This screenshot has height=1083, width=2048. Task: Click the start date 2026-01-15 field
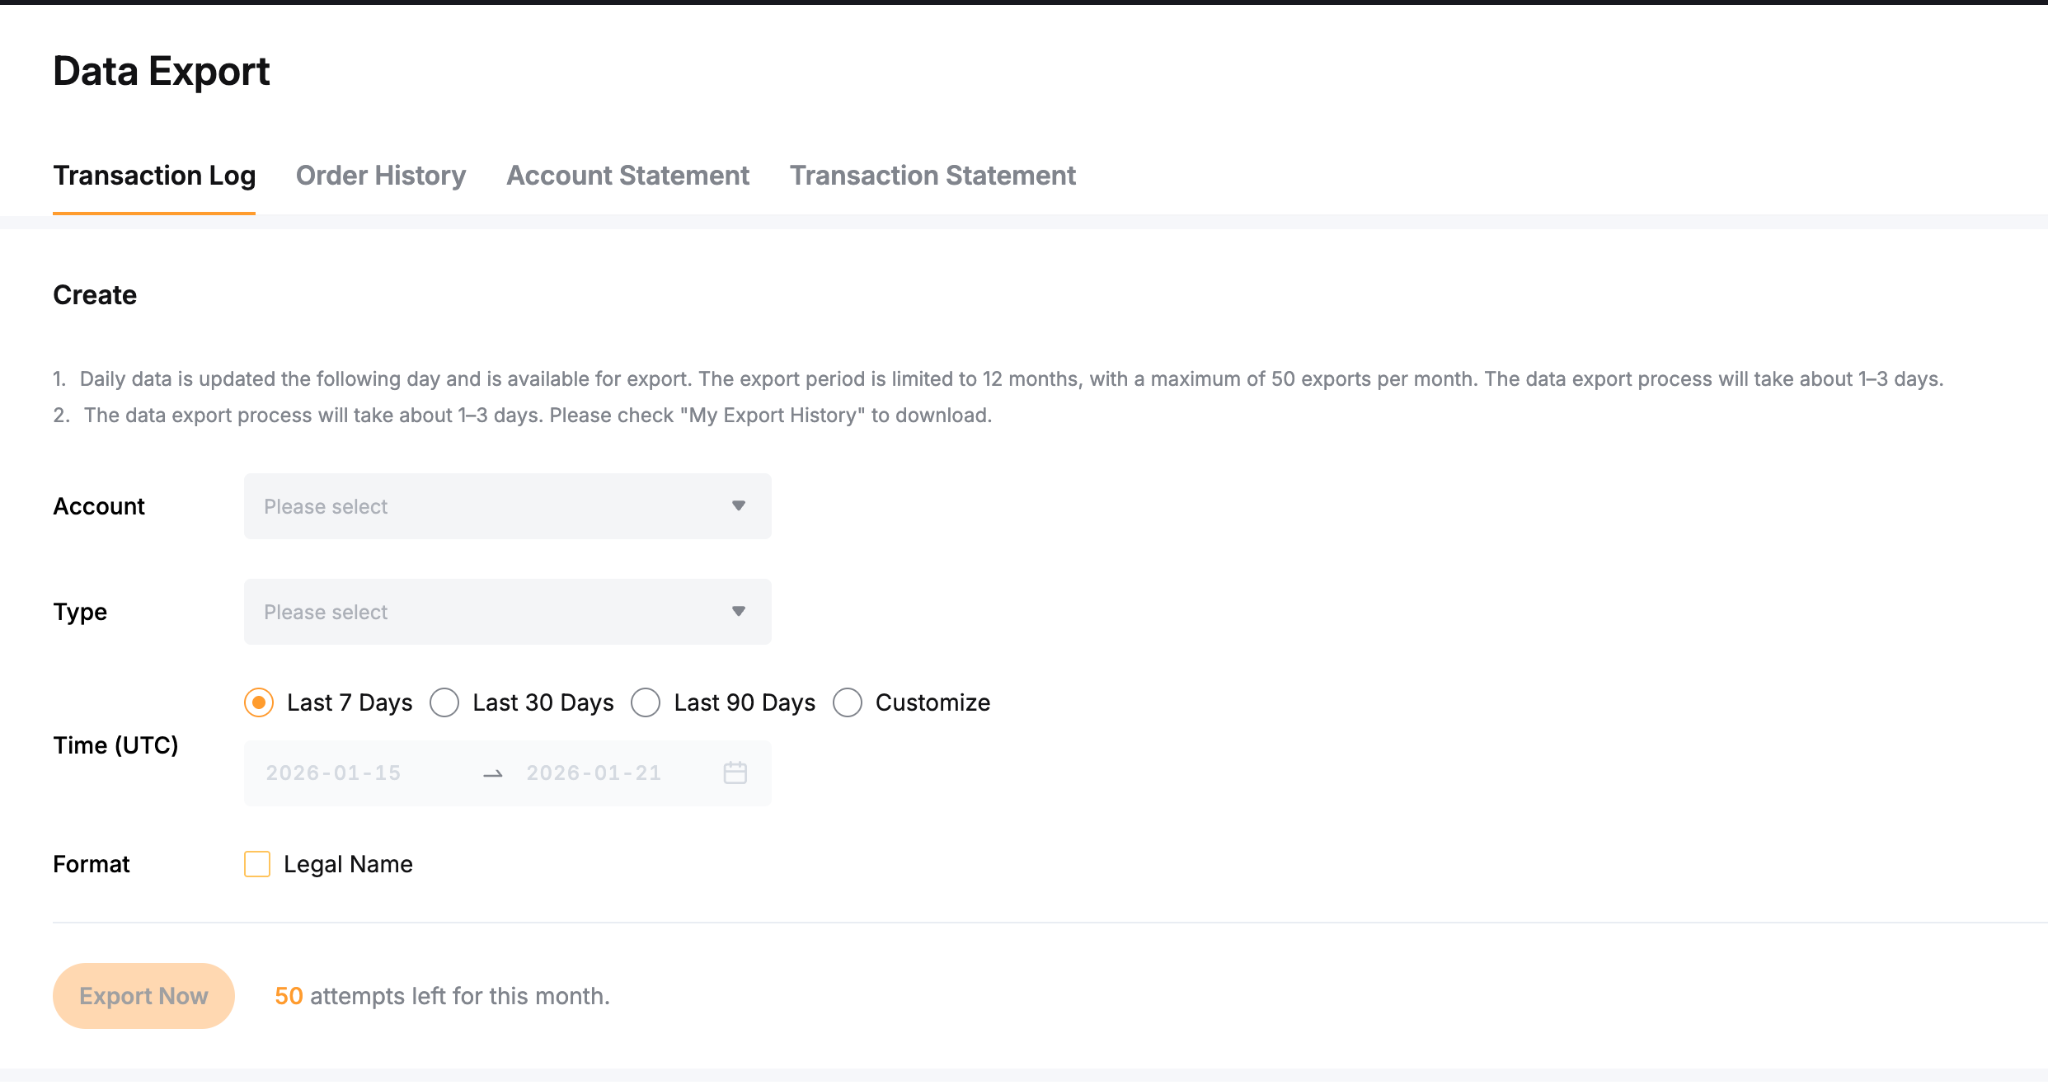coord(333,773)
